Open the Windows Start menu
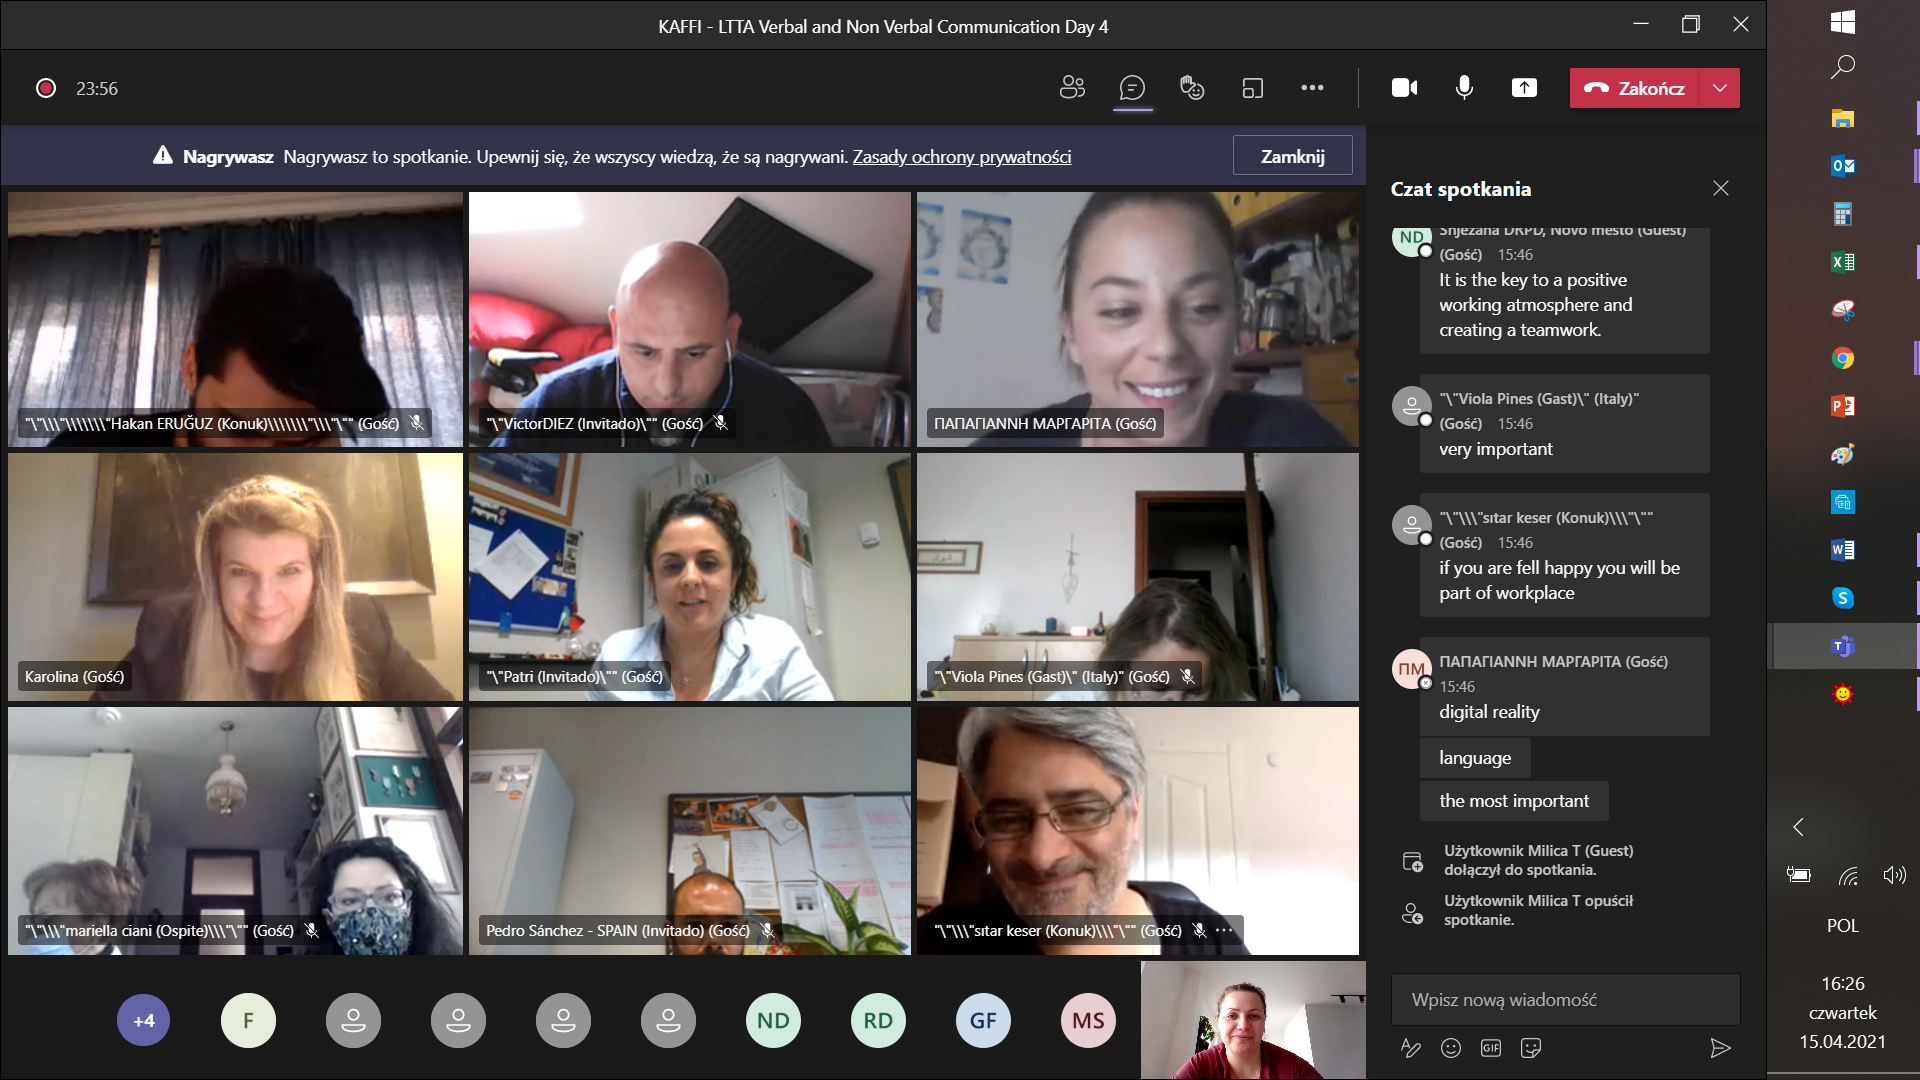The width and height of the screenshot is (1920, 1080). pyautogui.click(x=1843, y=22)
